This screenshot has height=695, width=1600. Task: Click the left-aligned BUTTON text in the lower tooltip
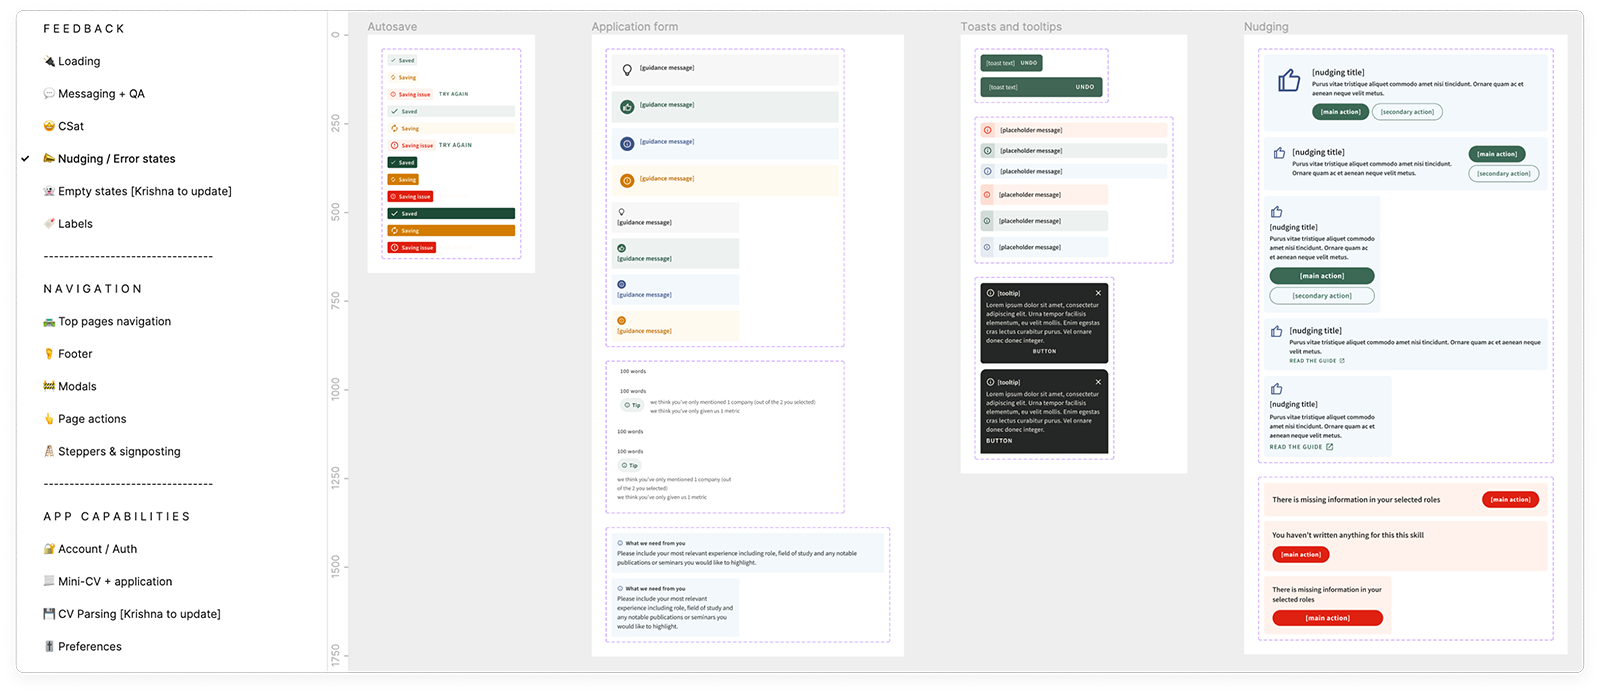point(999,440)
